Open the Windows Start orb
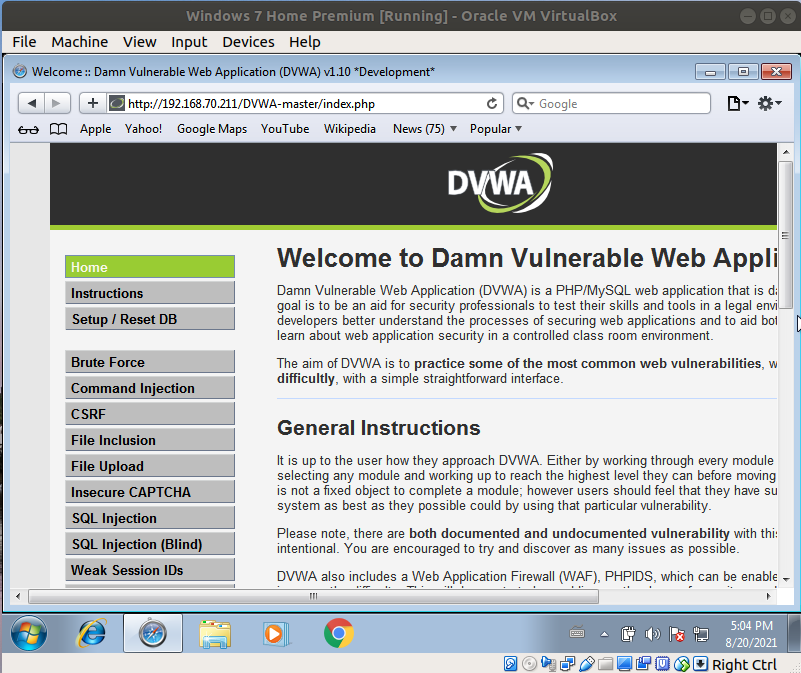This screenshot has height=673, width=801. click(29, 634)
